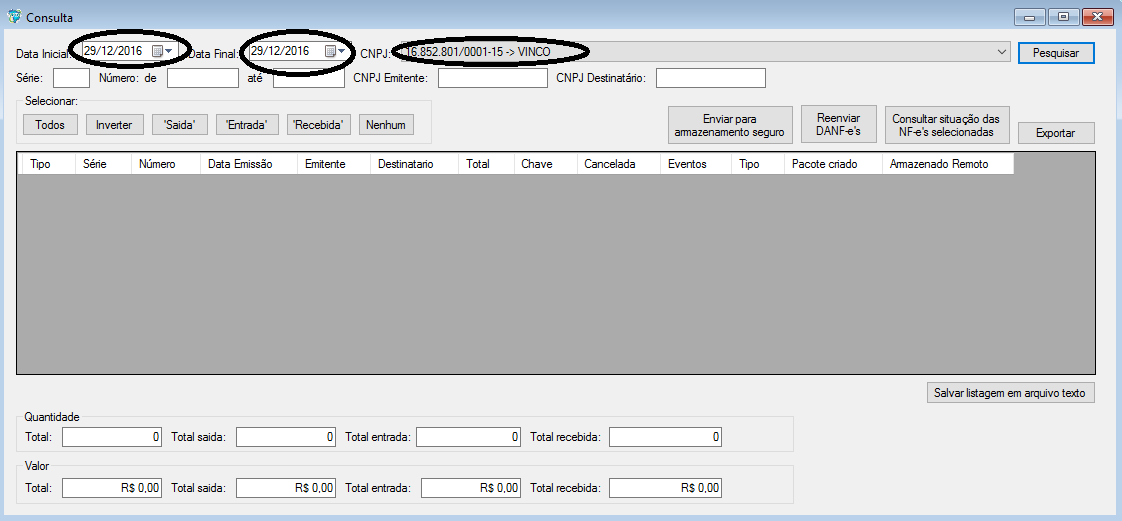Click the Pesquisar button

1056,53
